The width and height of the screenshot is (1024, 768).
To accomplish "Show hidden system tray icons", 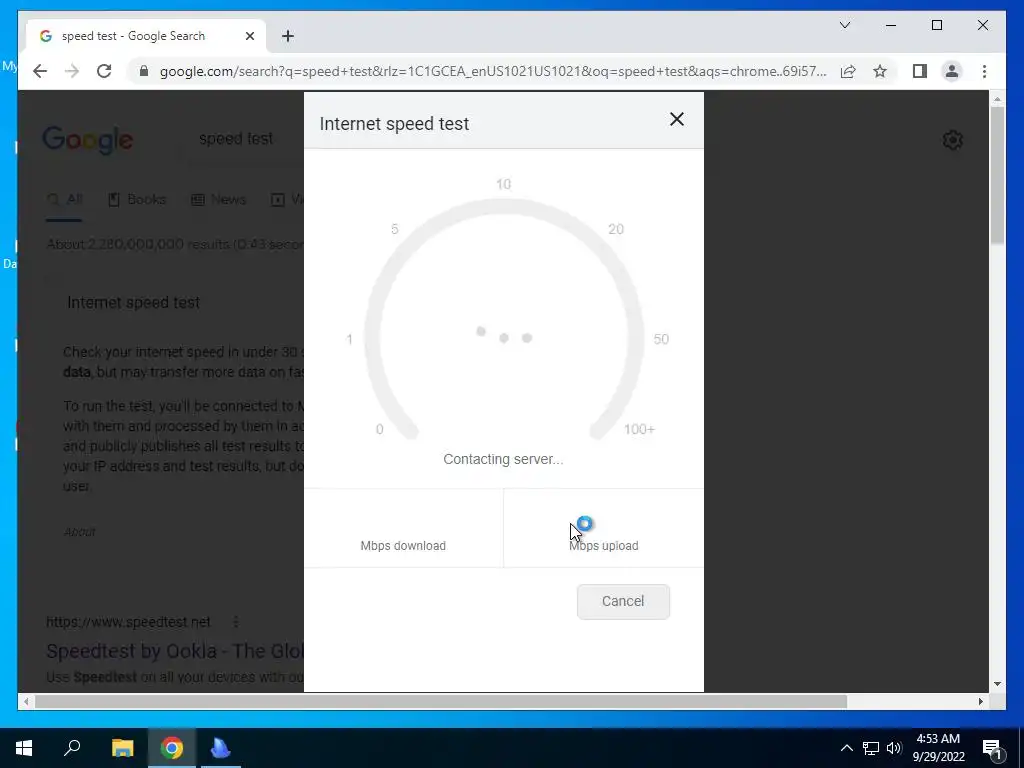I will tap(846, 748).
